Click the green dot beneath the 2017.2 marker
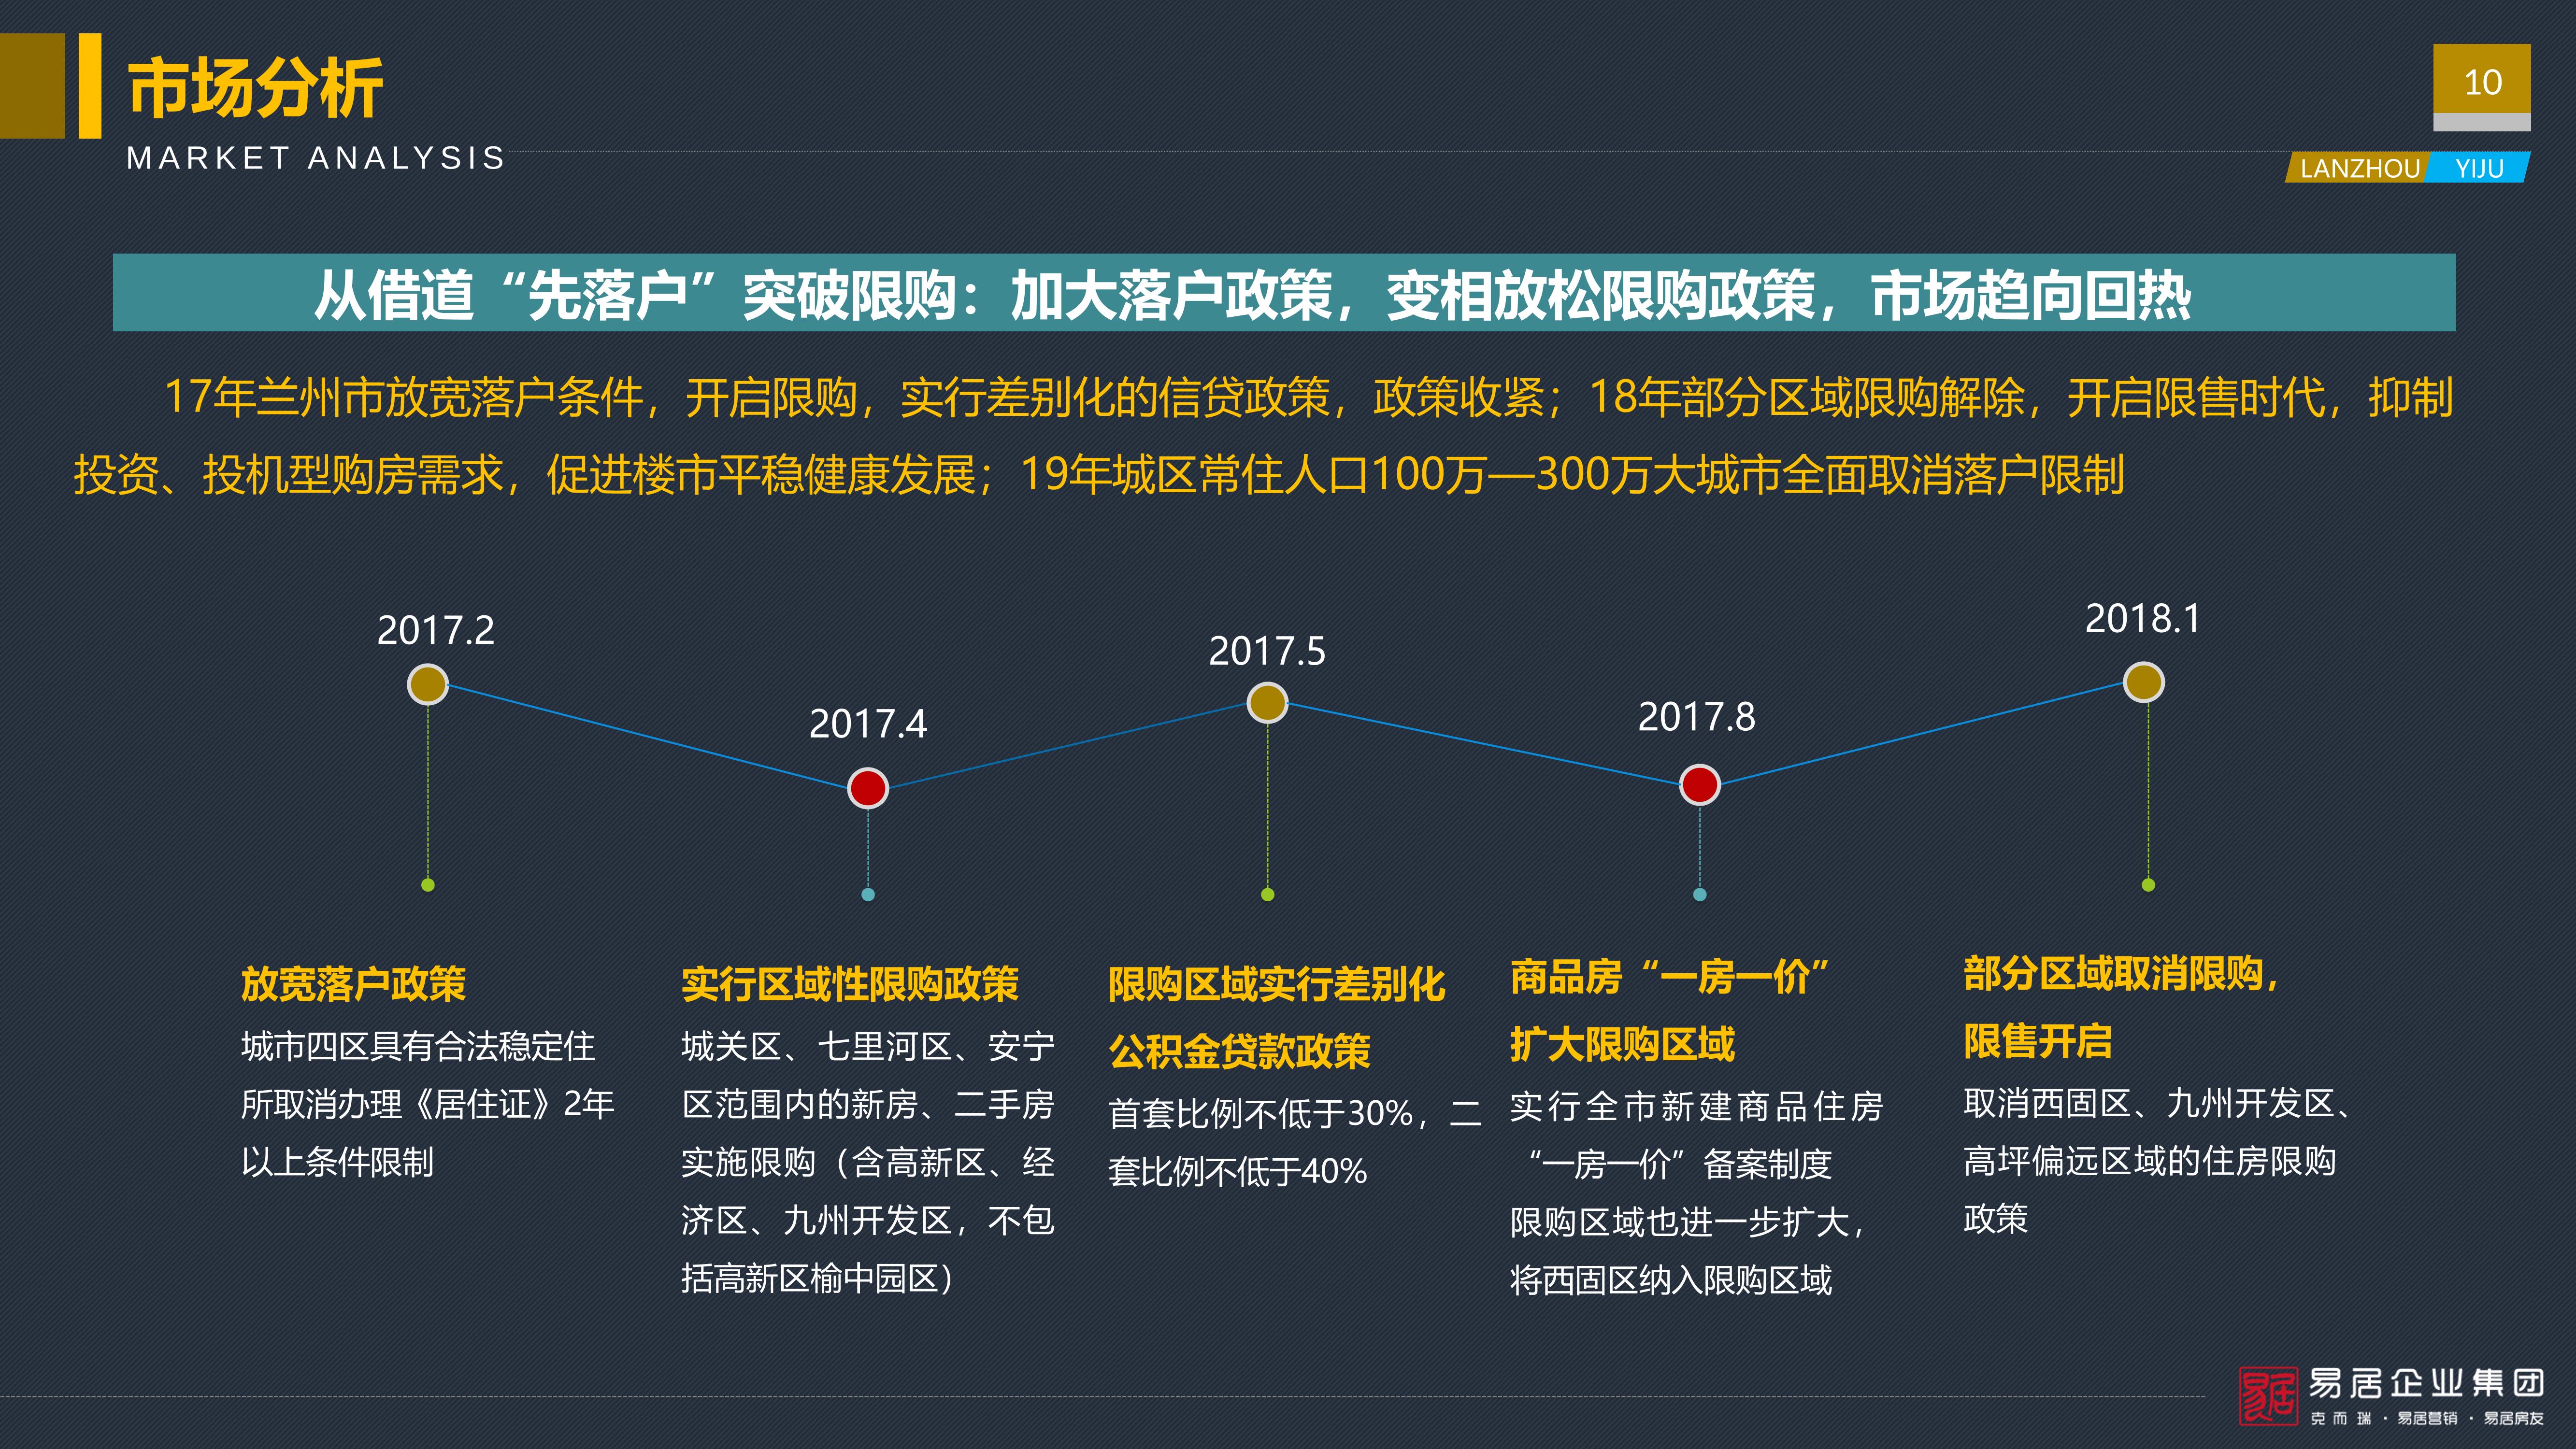This screenshot has width=2576, height=1449. tap(428, 885)
